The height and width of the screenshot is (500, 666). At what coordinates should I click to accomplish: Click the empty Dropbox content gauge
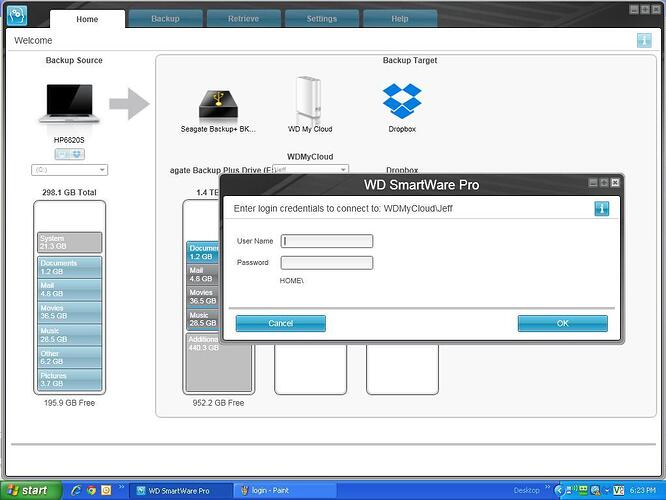tap(402, 369)
